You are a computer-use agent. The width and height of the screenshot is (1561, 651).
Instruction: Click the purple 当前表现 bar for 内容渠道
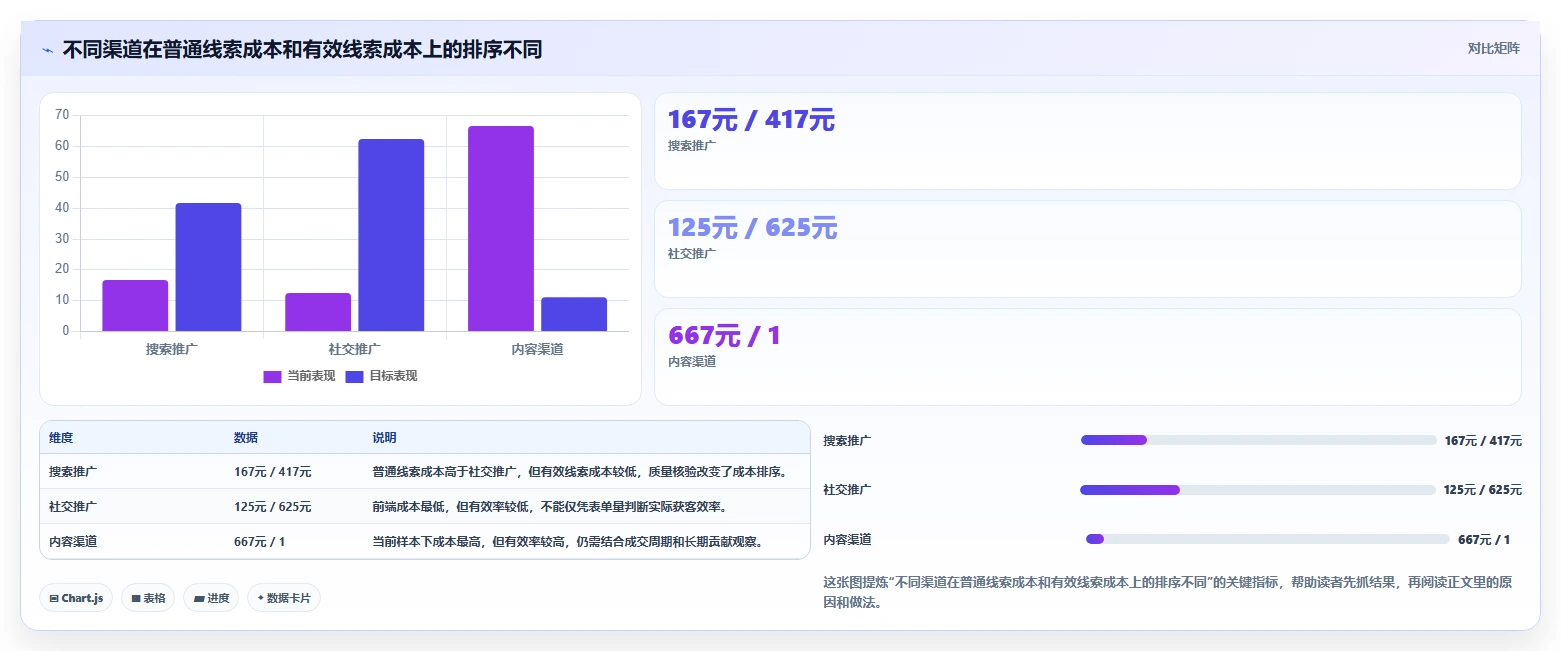(501, 229)
